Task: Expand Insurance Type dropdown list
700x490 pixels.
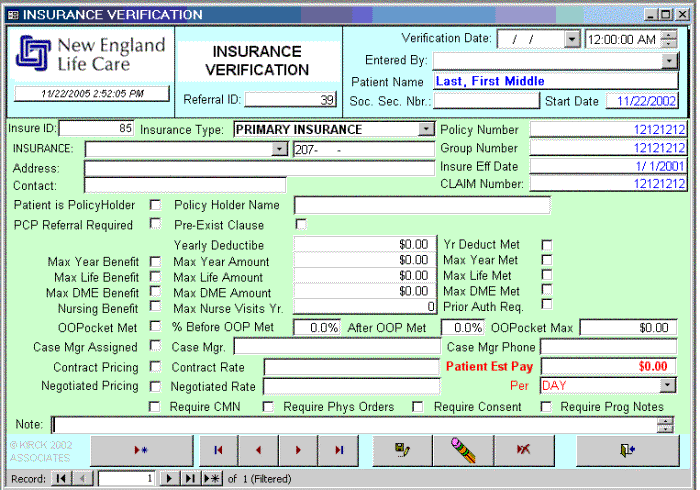Action: click(426, 129)
